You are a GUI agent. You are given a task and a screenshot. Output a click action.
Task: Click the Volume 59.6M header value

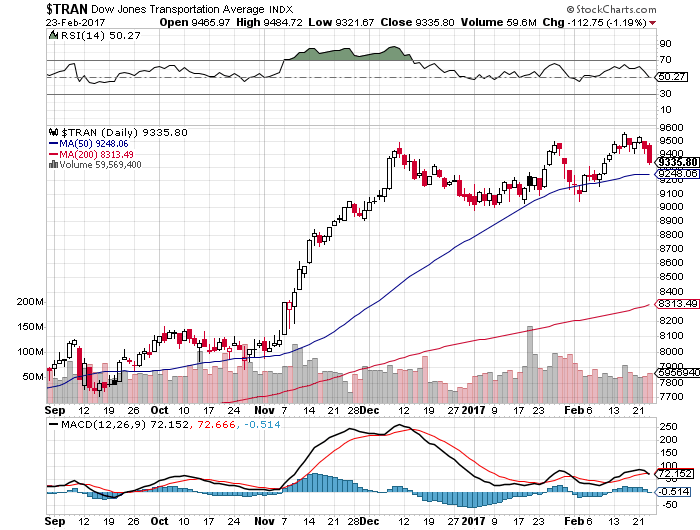coord(499,22)
